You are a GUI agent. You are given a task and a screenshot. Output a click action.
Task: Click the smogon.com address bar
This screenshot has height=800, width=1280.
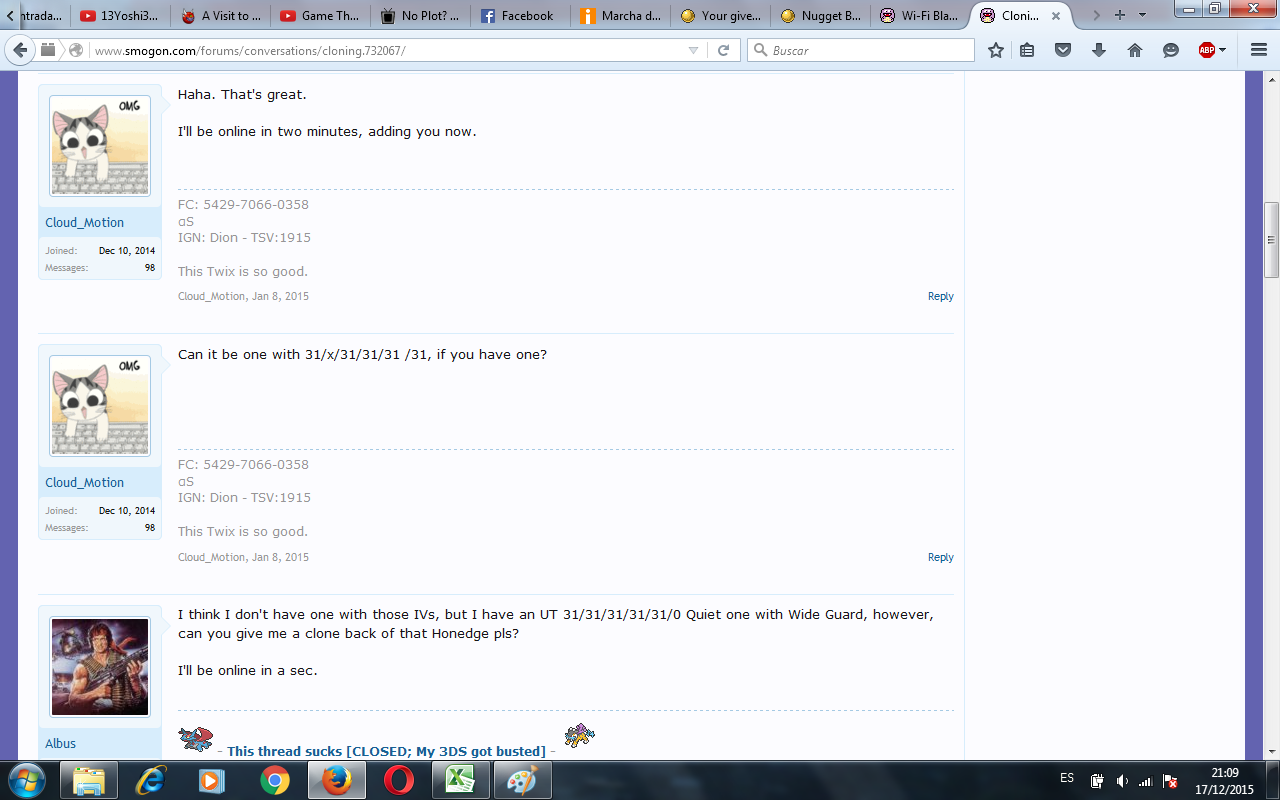click(388, 50)
